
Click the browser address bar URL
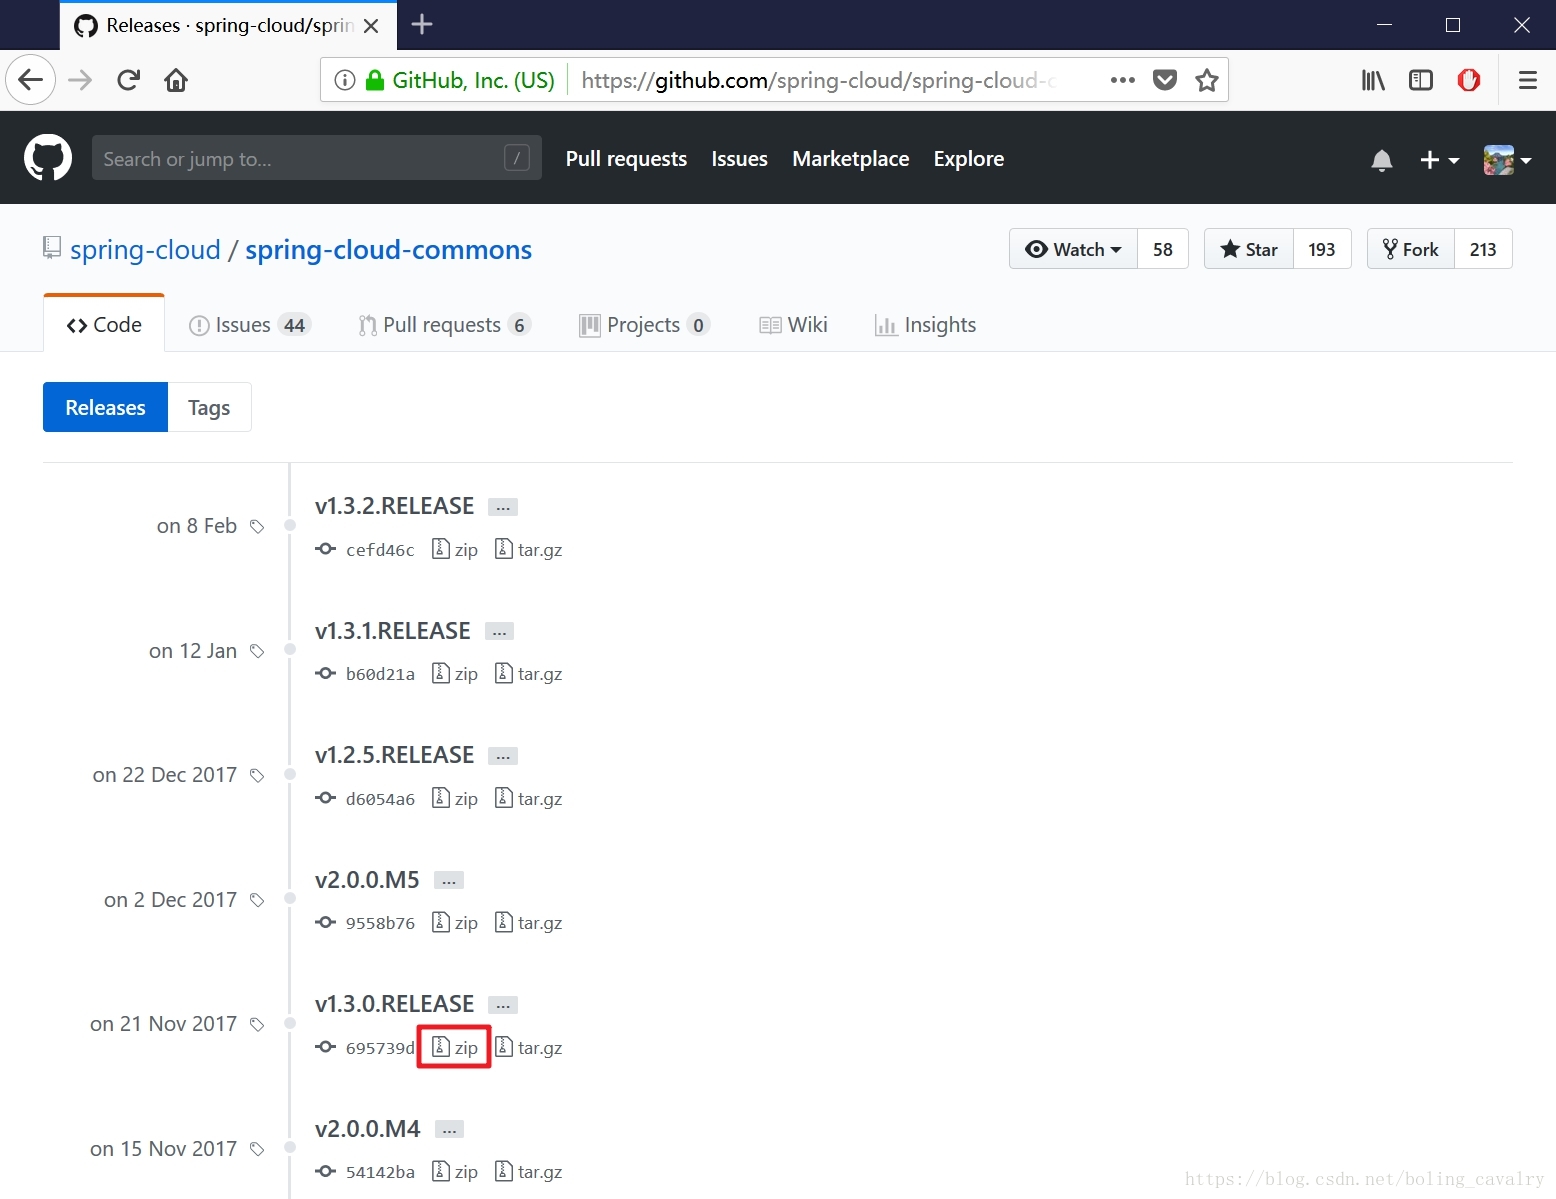(818, 80)
